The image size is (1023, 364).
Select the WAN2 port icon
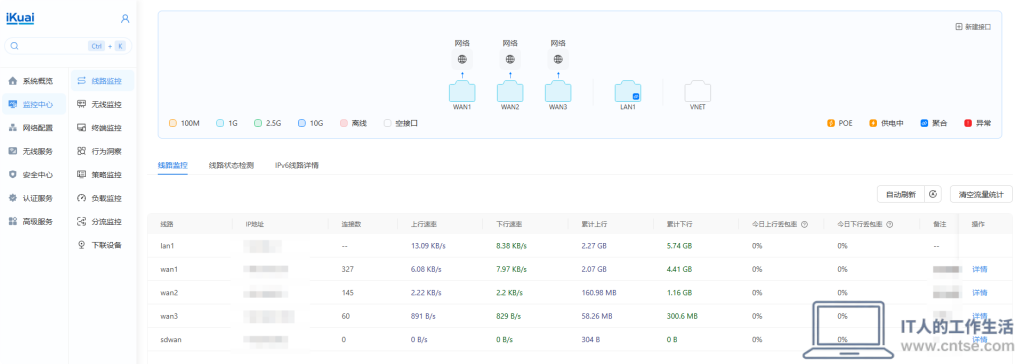click(x=510, y=91)
